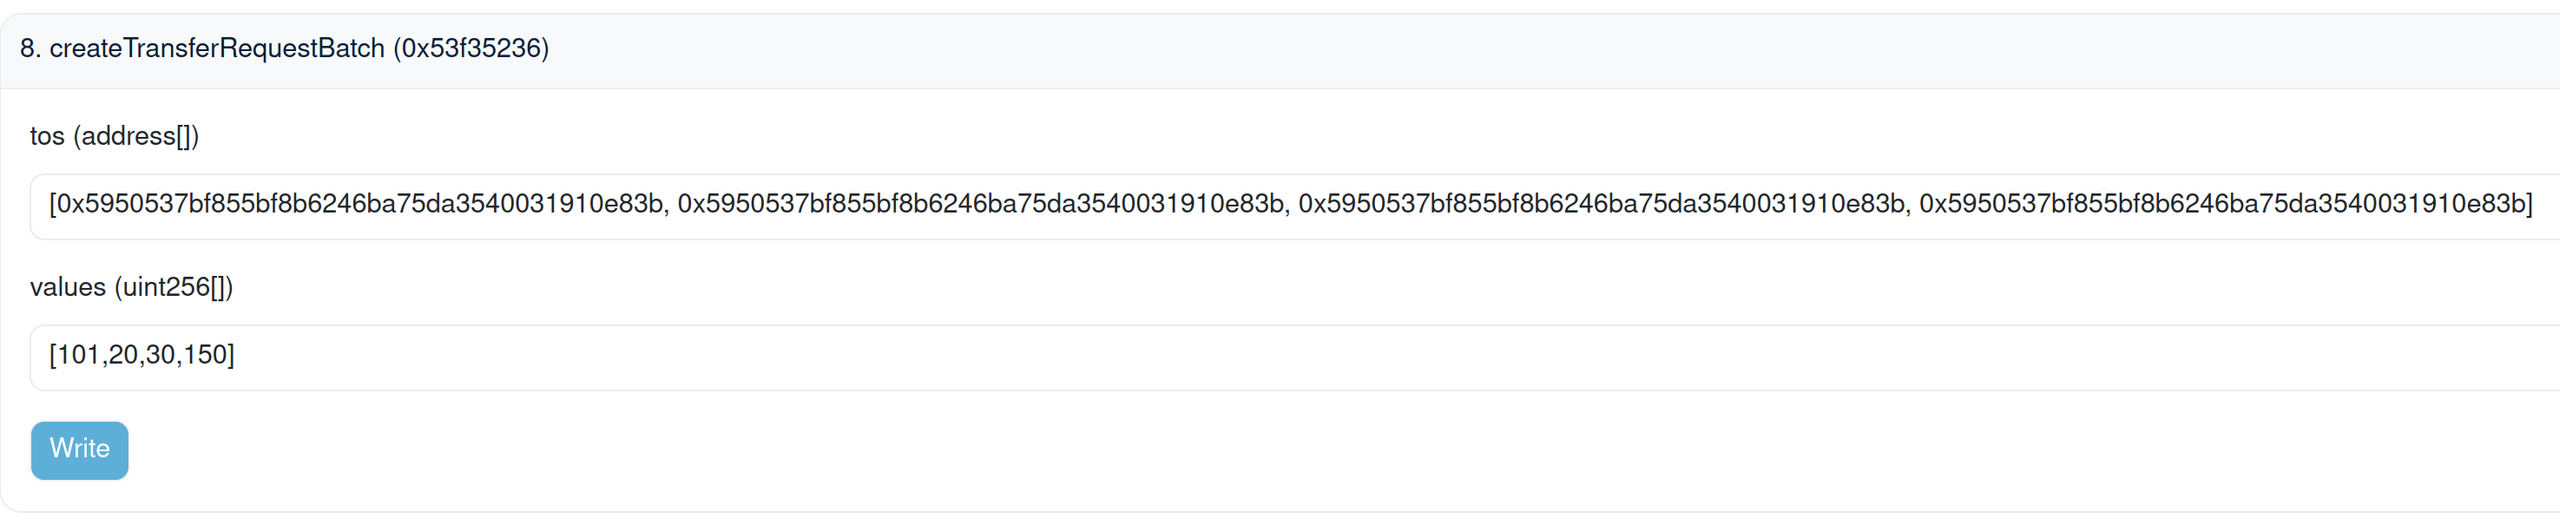The height and width of the screenshot is (524, 2560).
Task: Place cursor in last address of tos field
Action: point(2221,204)
